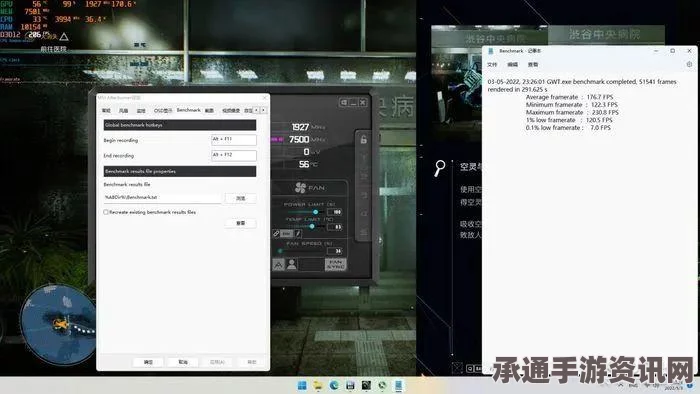Click the 确定 button in settings dialog
This screenshot has width=700, height=394.
(148, 362)
